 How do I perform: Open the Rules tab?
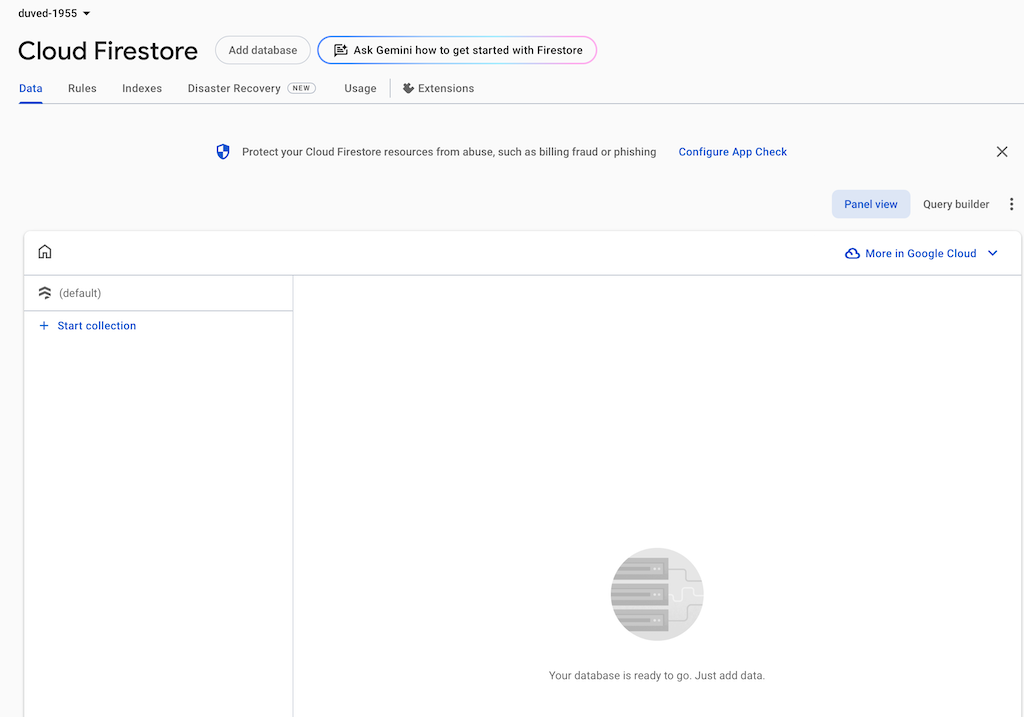point(82,88)
